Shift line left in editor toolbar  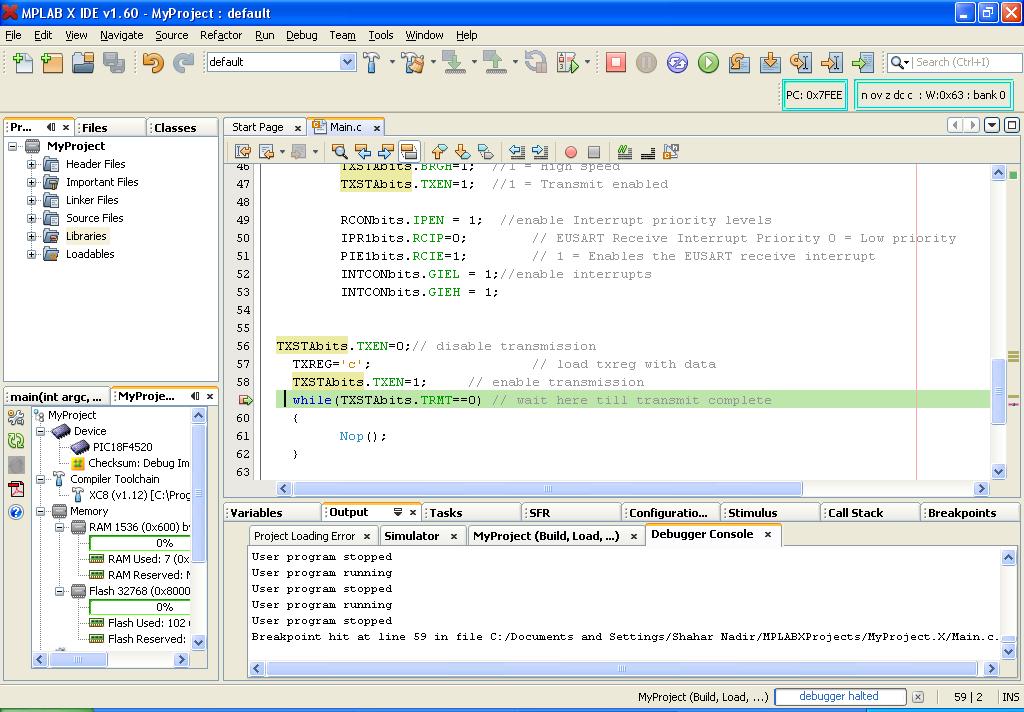(x=517, y=152)
